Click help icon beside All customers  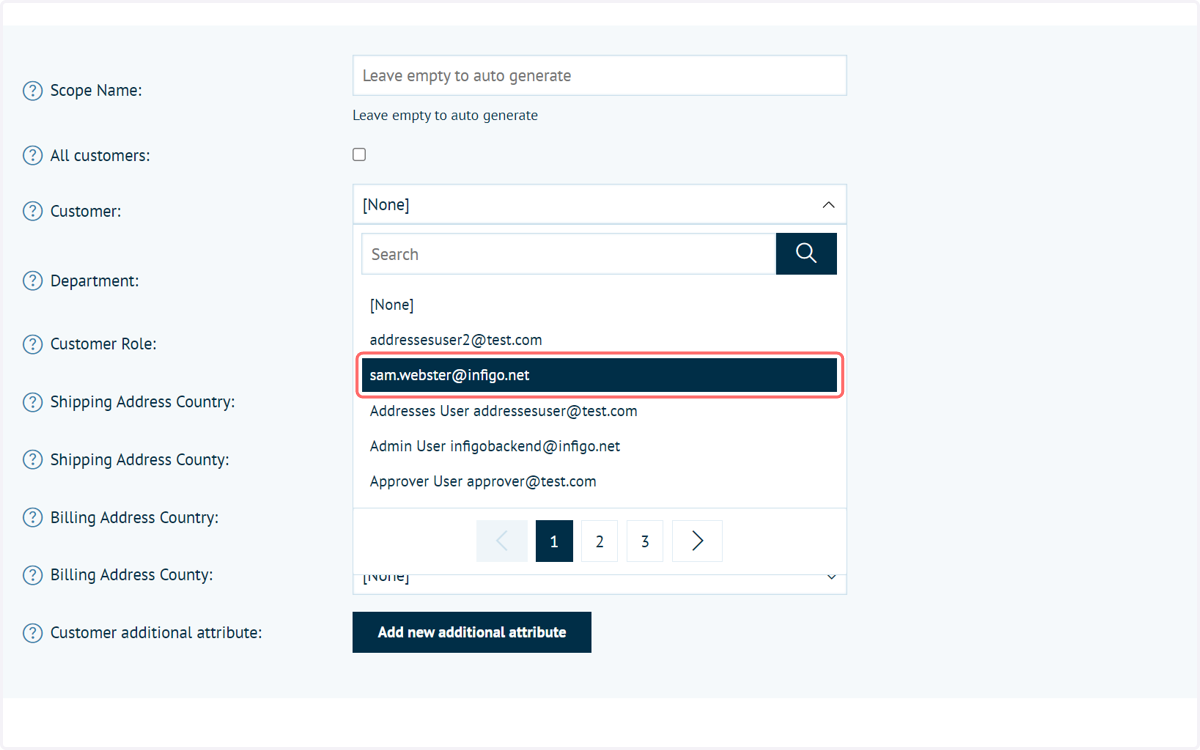pyautogui.click(x=33, y=156)
